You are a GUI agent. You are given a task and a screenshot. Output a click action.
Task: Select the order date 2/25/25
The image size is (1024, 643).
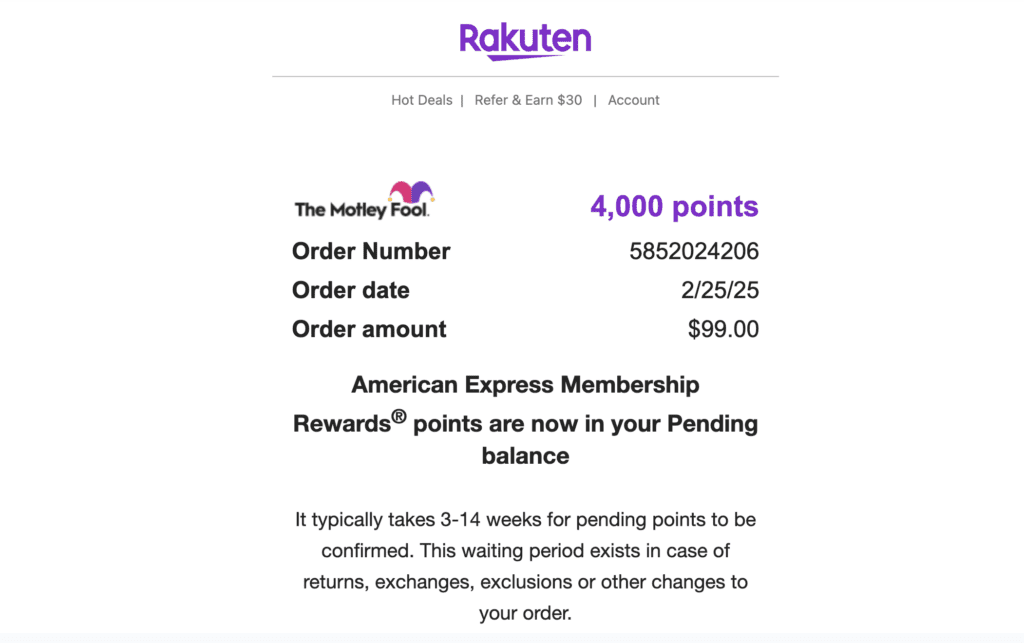click(718, 290)
